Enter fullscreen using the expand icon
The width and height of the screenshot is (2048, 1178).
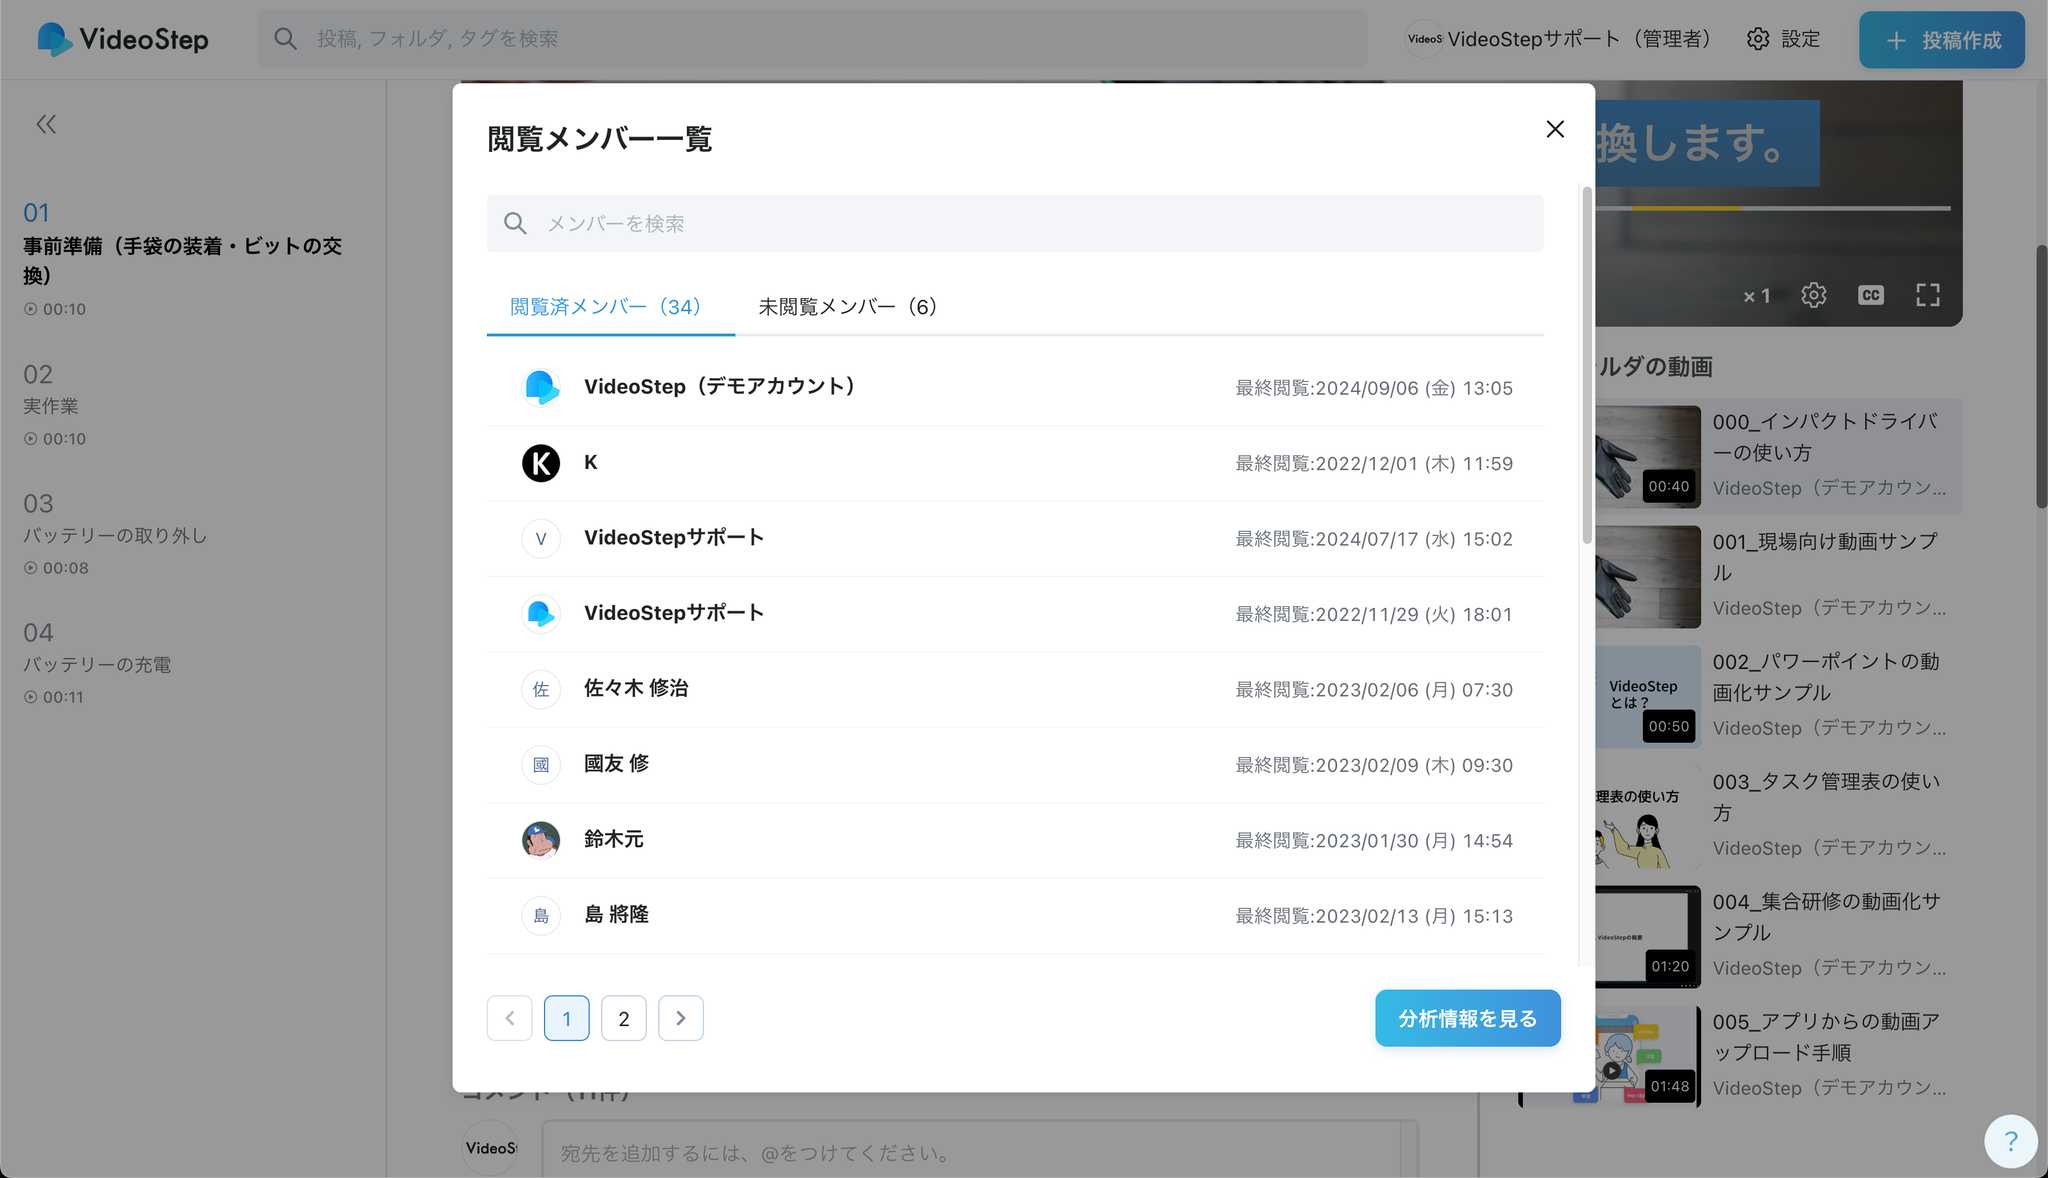[x=1927, y=295]
